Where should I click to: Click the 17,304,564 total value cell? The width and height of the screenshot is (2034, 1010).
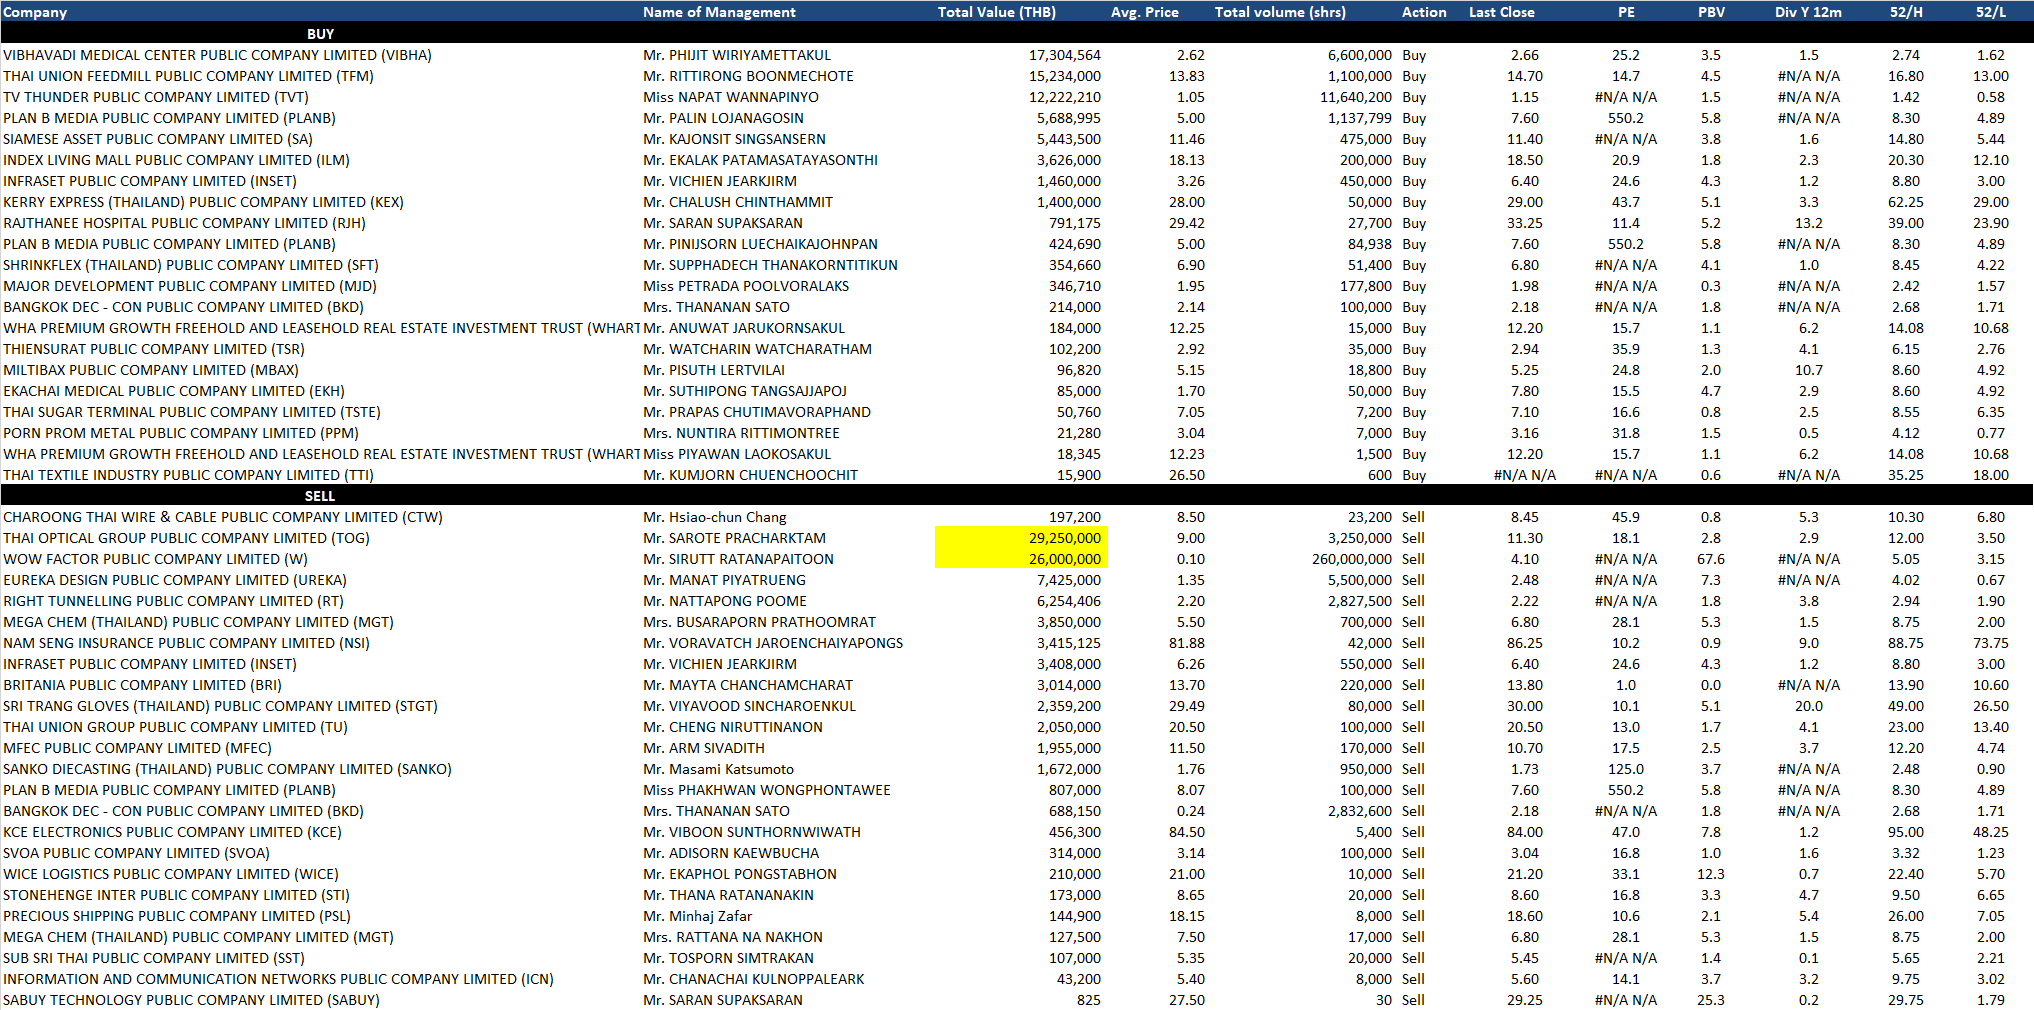pyautogui.click(x=1064, y=55)
